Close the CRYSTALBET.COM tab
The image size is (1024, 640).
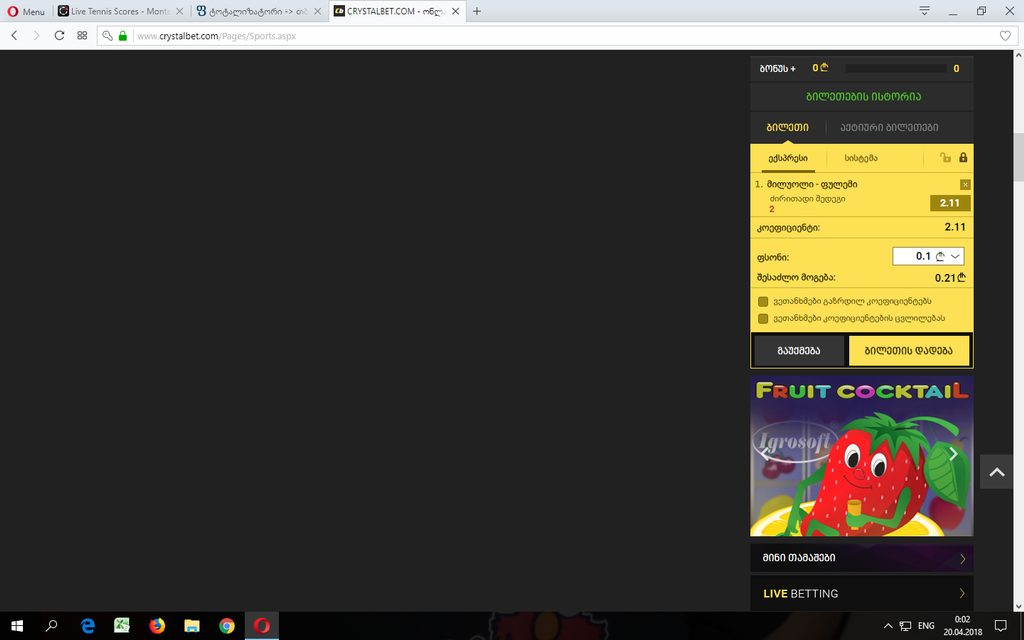(455, 11)
